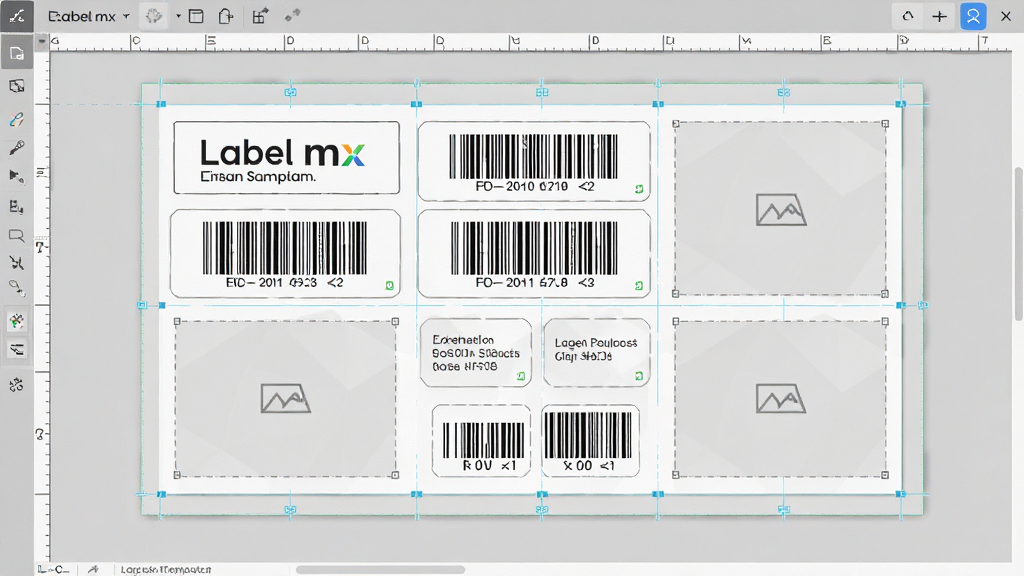Click the circular refresh icon top right

908,16
